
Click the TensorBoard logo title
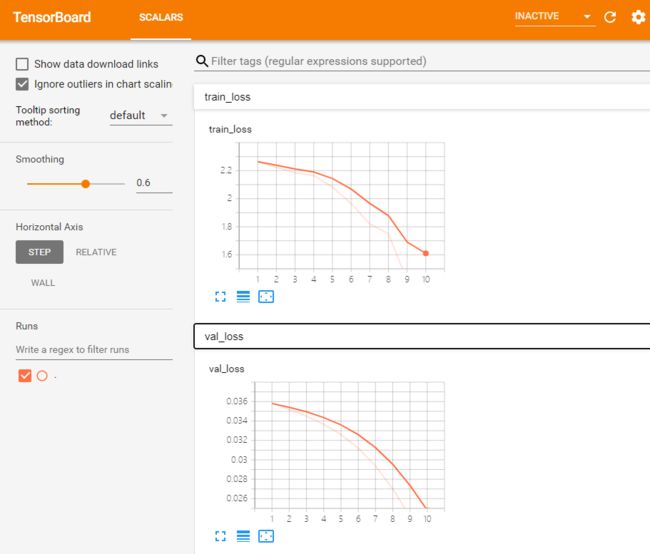pos(52,17)
